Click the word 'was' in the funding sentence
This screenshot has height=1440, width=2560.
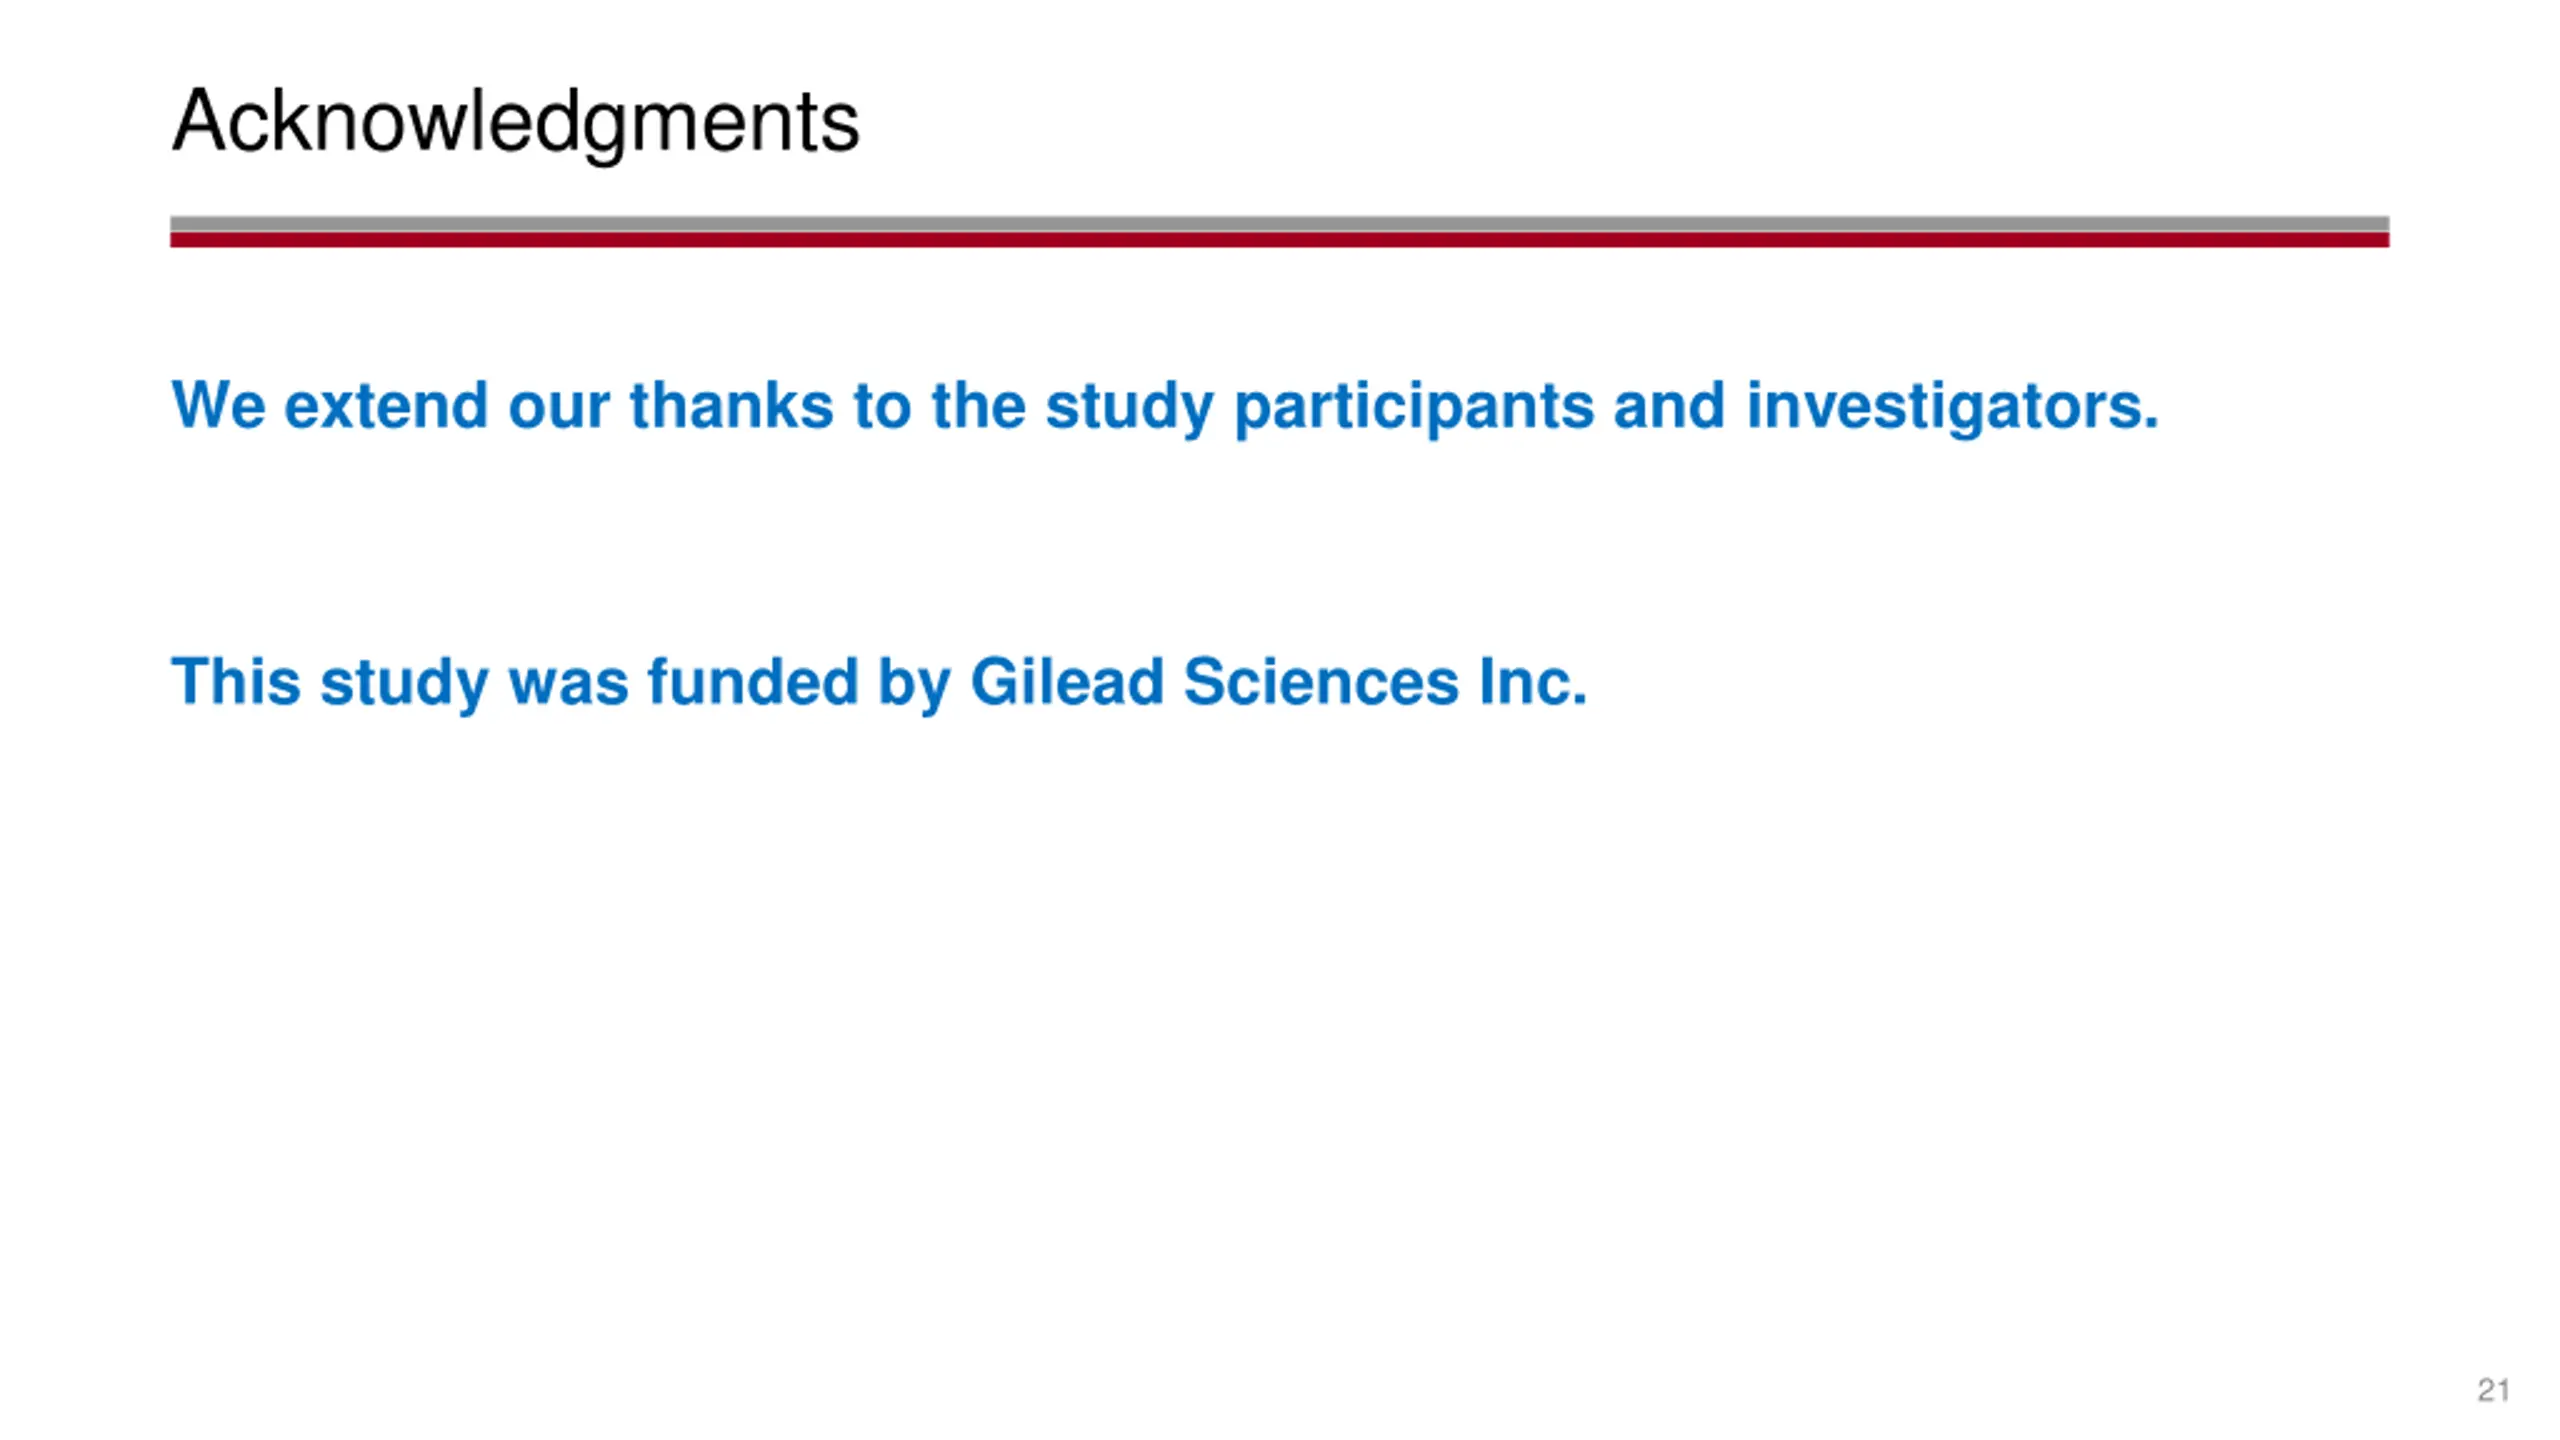pyautogui.click(x=568, y=682)
